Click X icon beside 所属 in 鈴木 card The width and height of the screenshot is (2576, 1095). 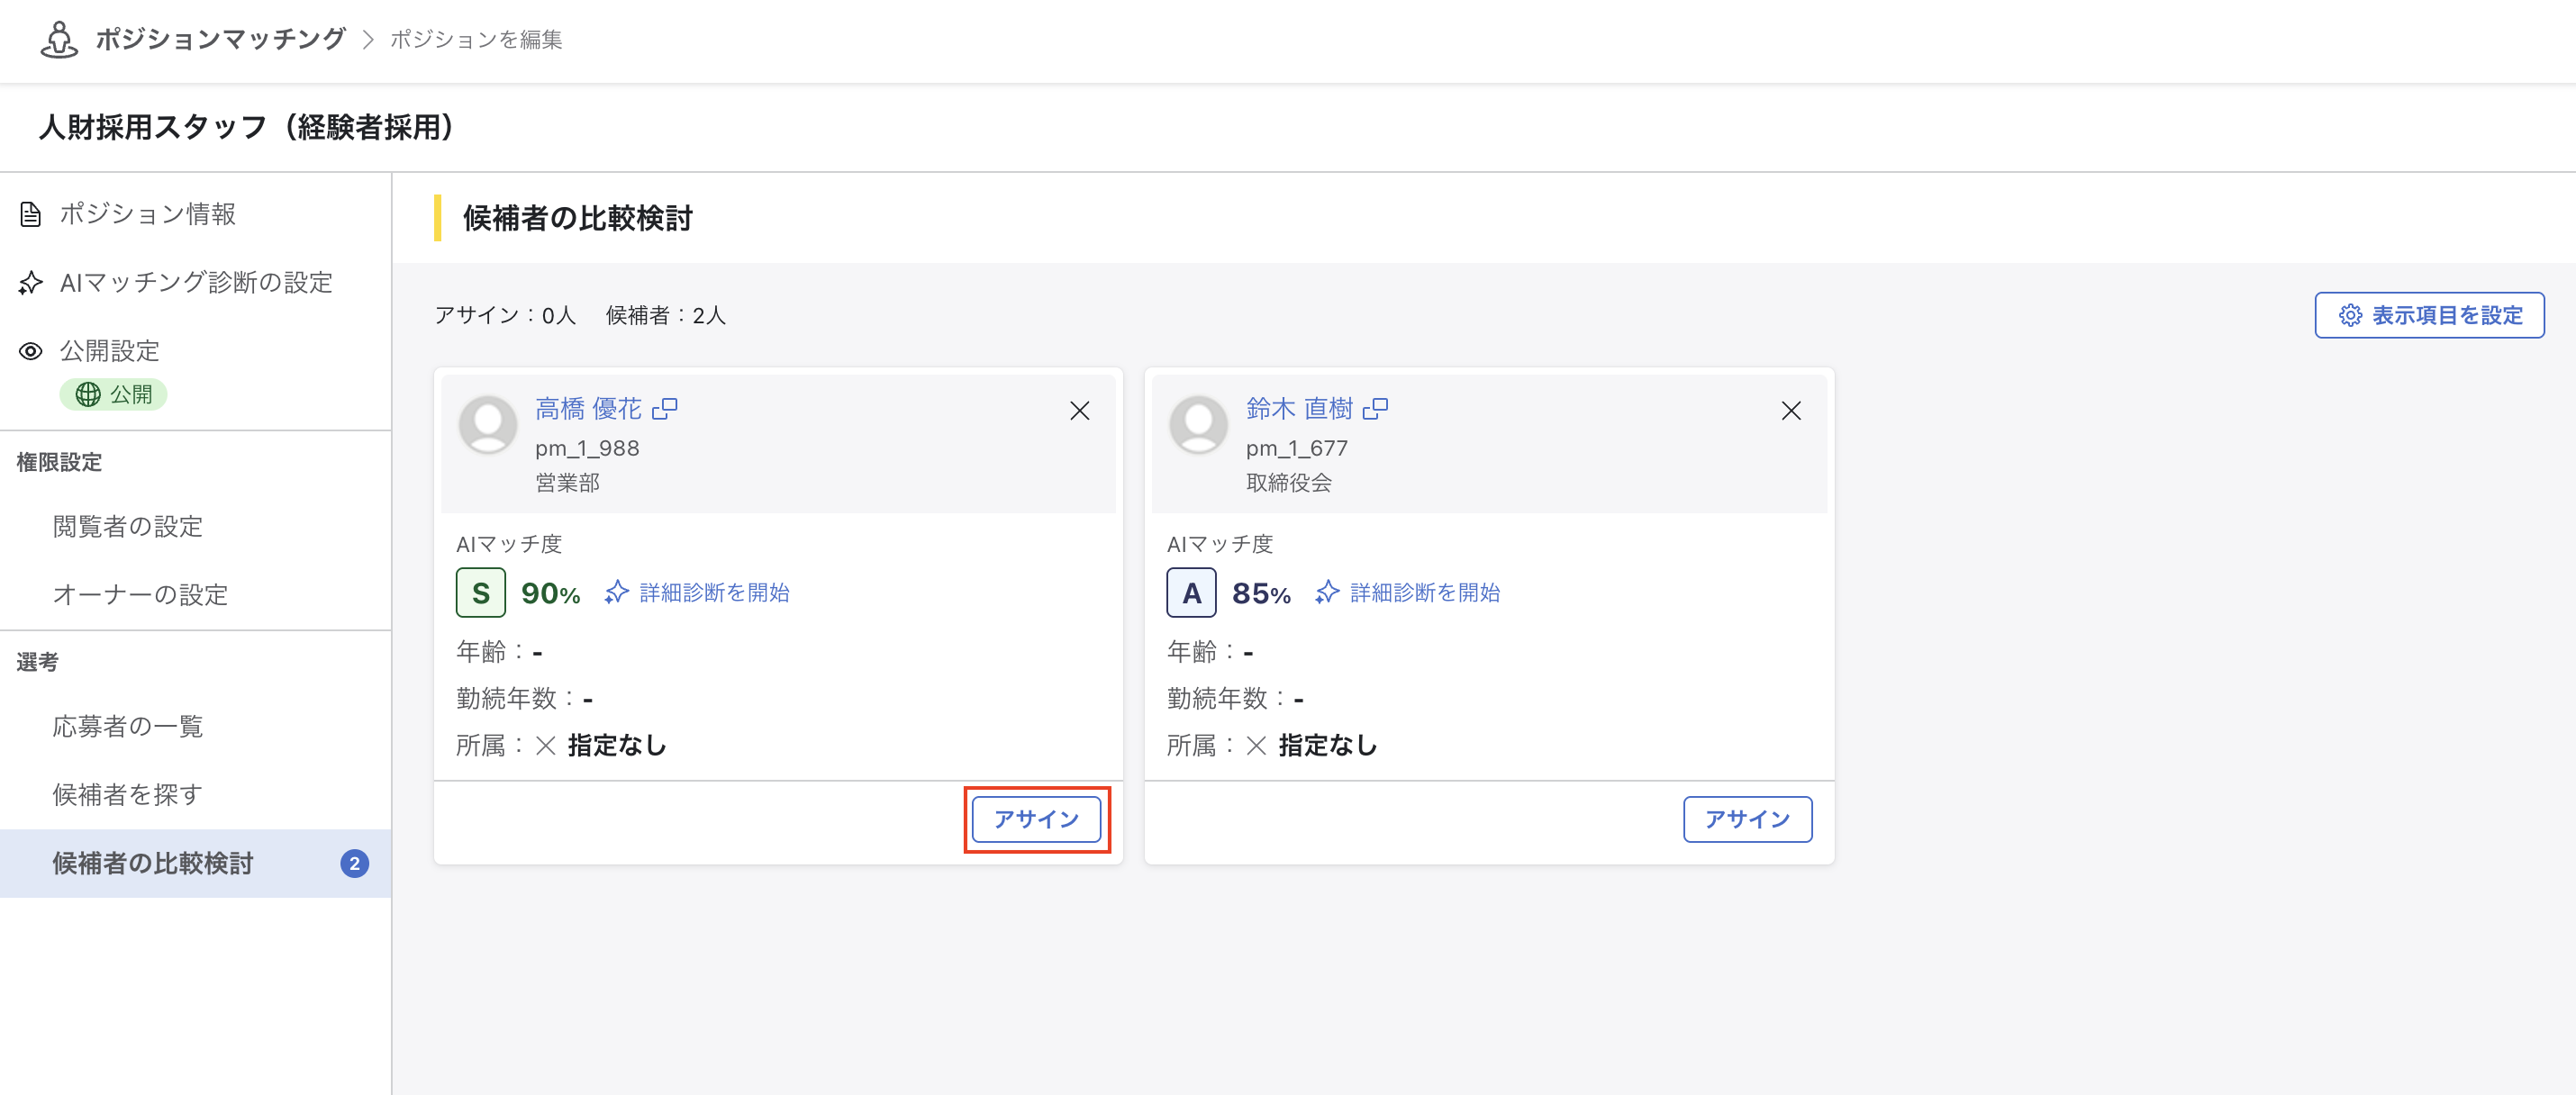[x=1257, y=746]
